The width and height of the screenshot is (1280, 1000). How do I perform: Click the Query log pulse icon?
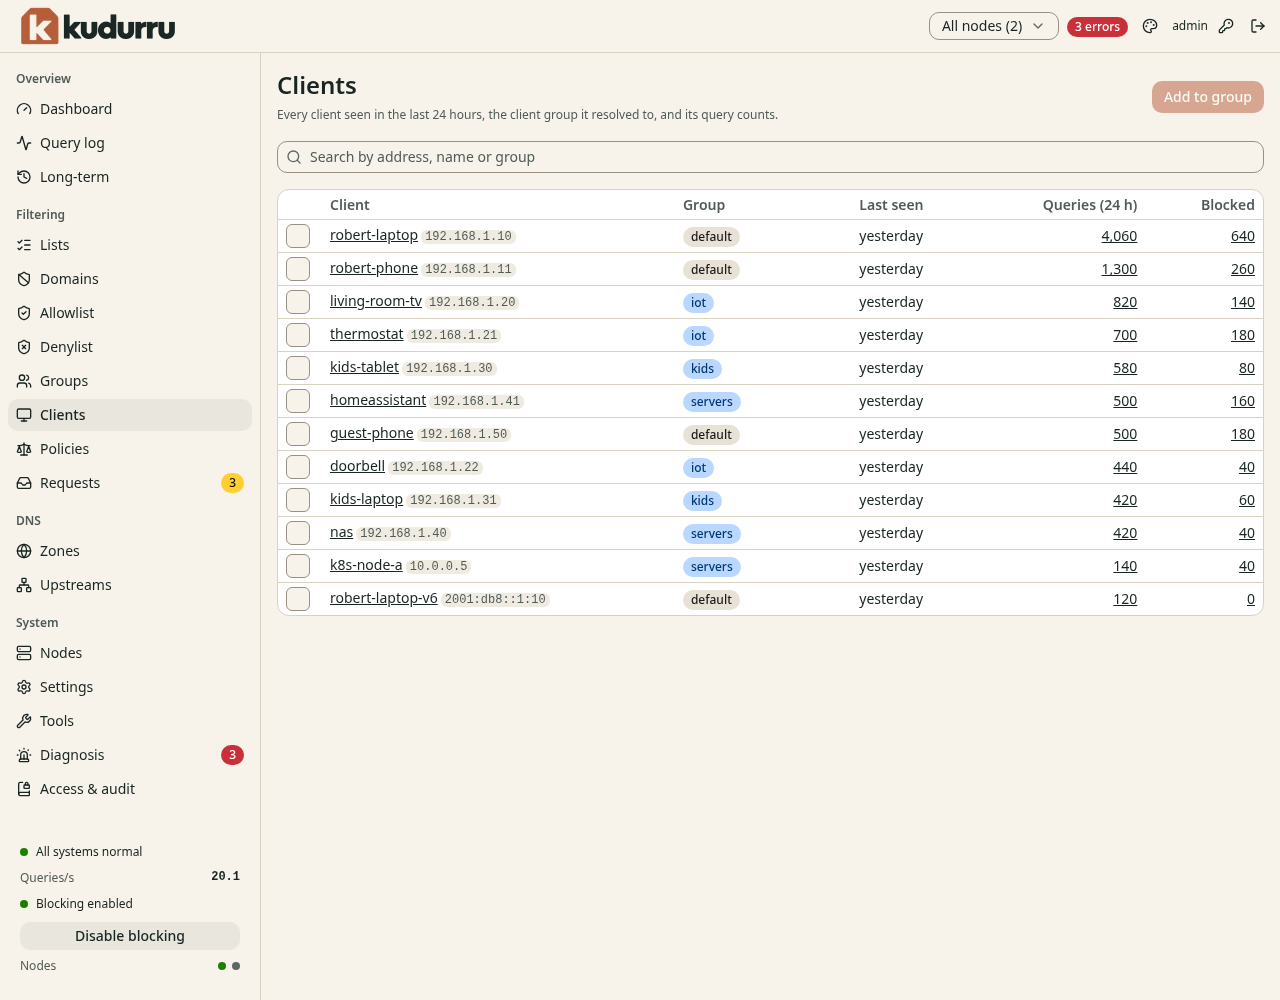[x=24, y=143]
